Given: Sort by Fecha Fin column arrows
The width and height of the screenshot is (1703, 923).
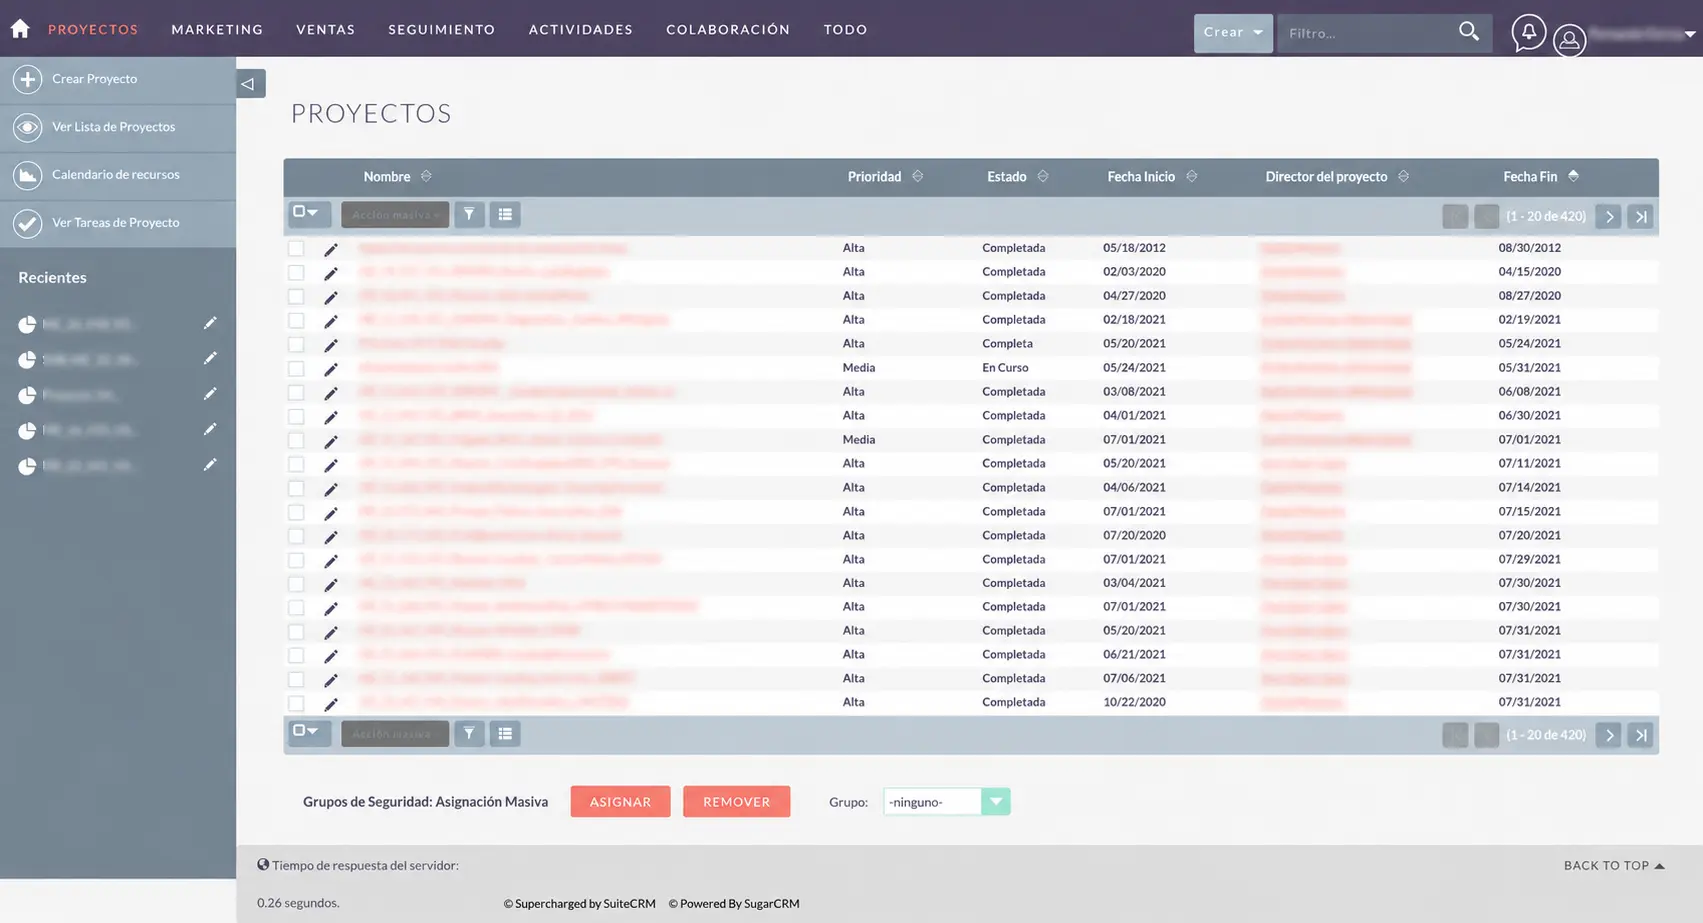Looking at the screenshot, I should coord(1573,176).
